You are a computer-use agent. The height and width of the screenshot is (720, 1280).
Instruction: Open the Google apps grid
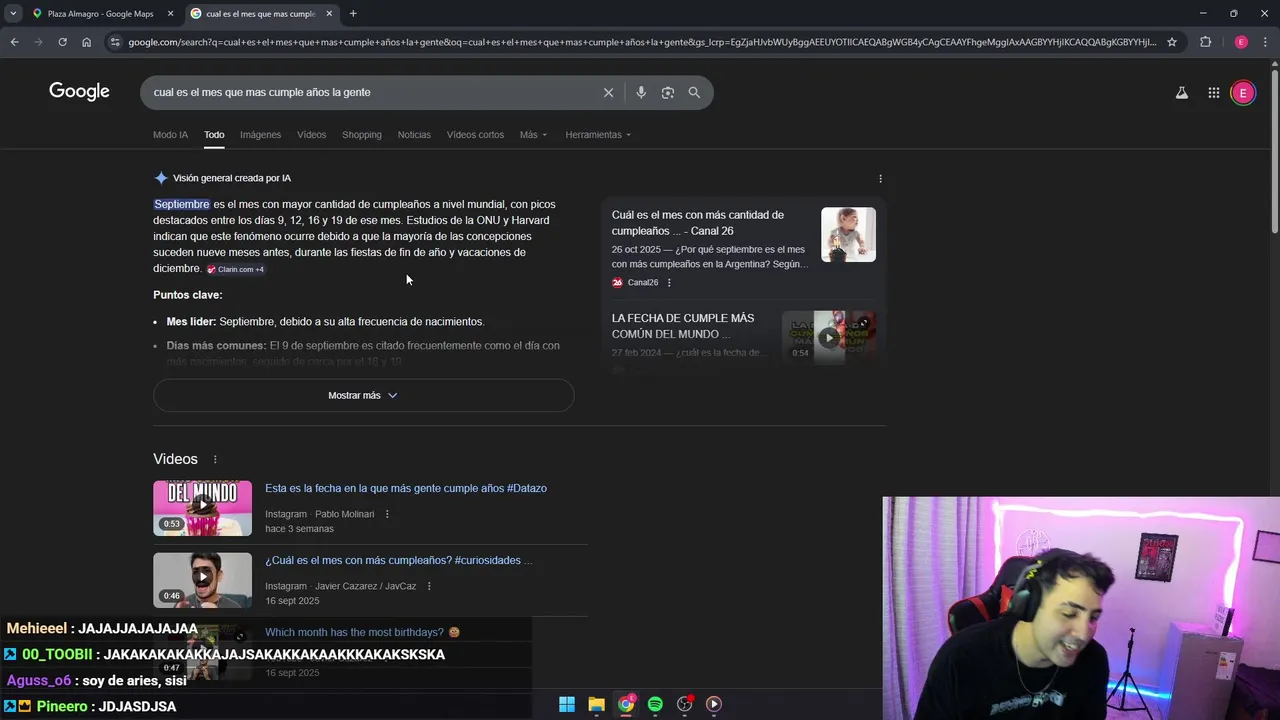1213,92
